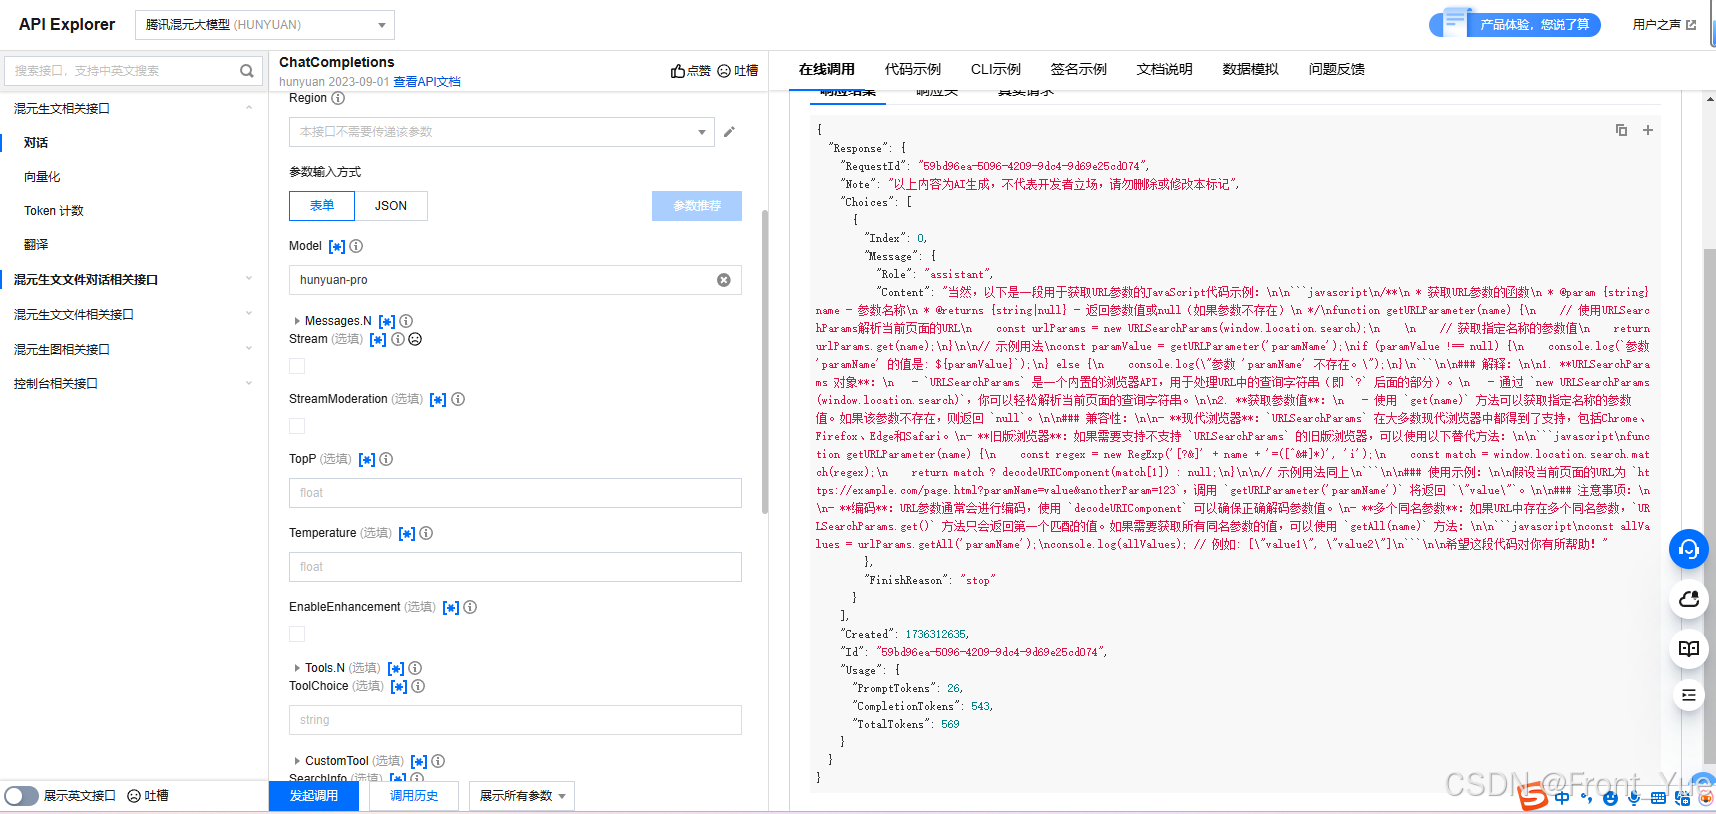
Task: Click the [*] variable icon beside ToolChoice
Action: pyautogui.click(x=399, y=686)
